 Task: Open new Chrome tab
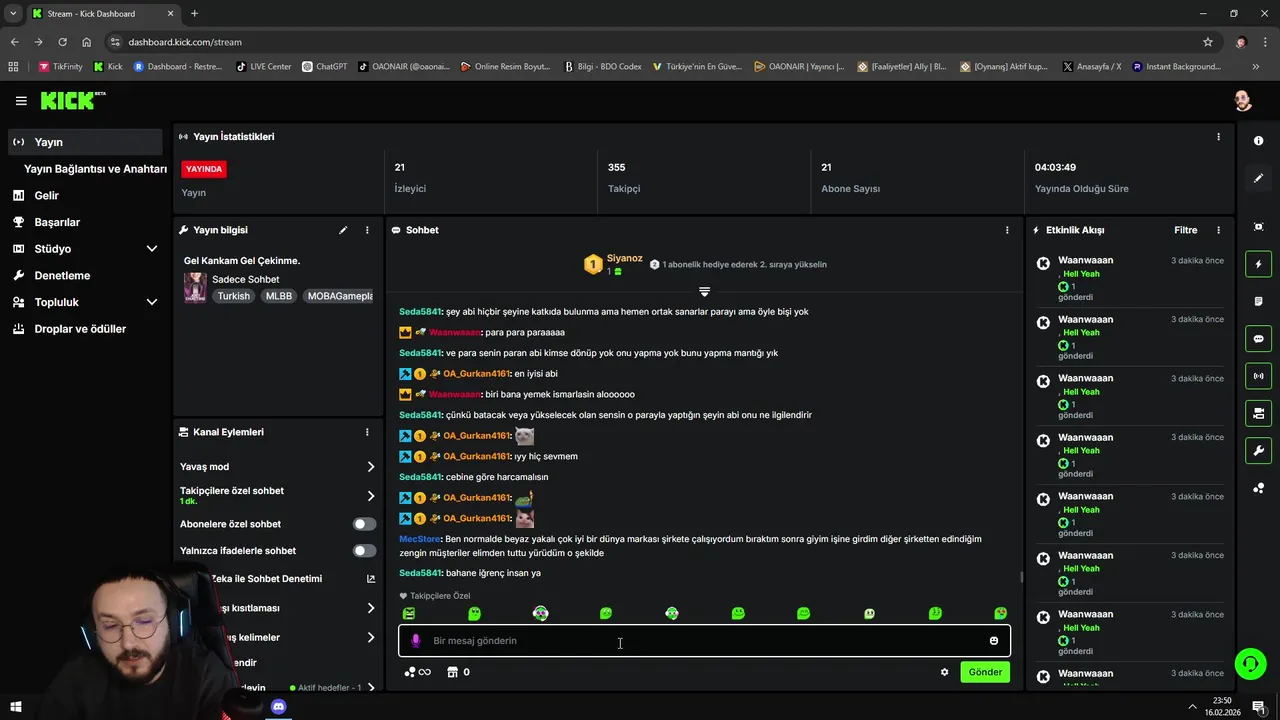(194, 13)
